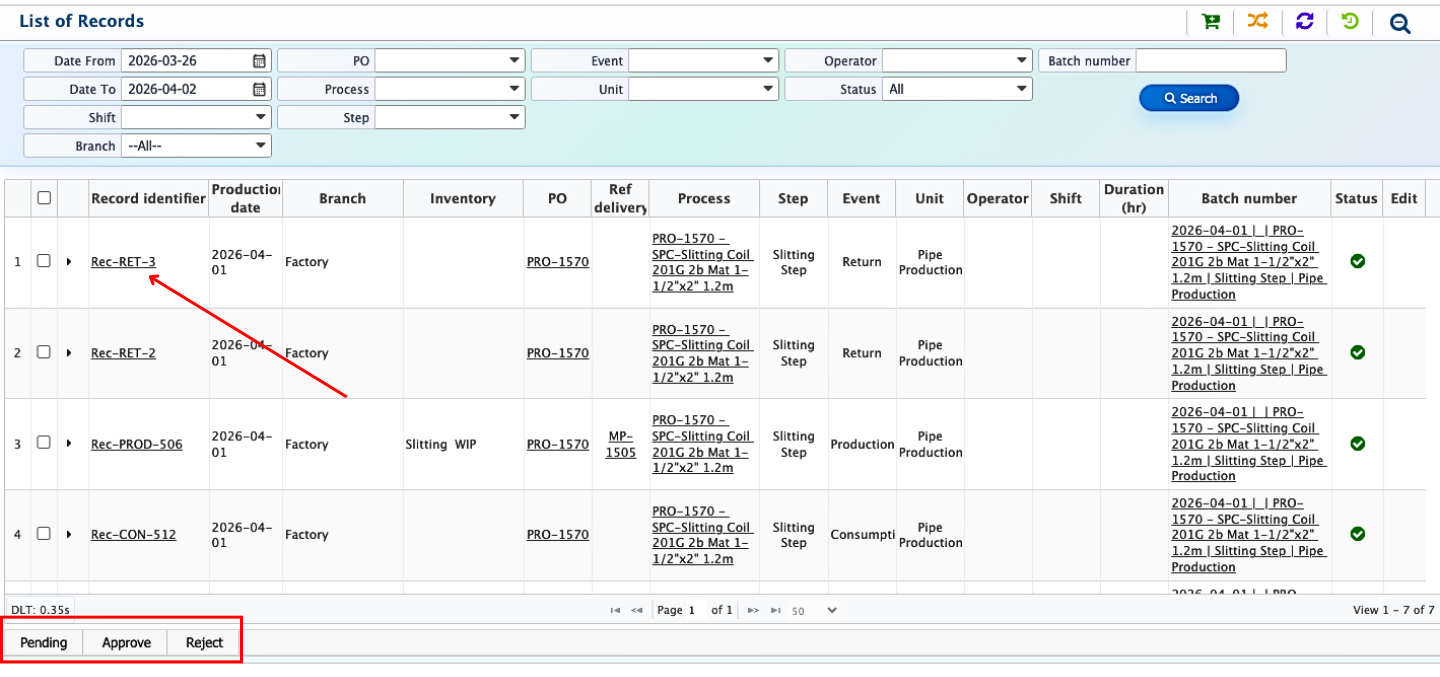Click the Approve tab button
This screenshot has width=1440, height=677.
[126, 643]
